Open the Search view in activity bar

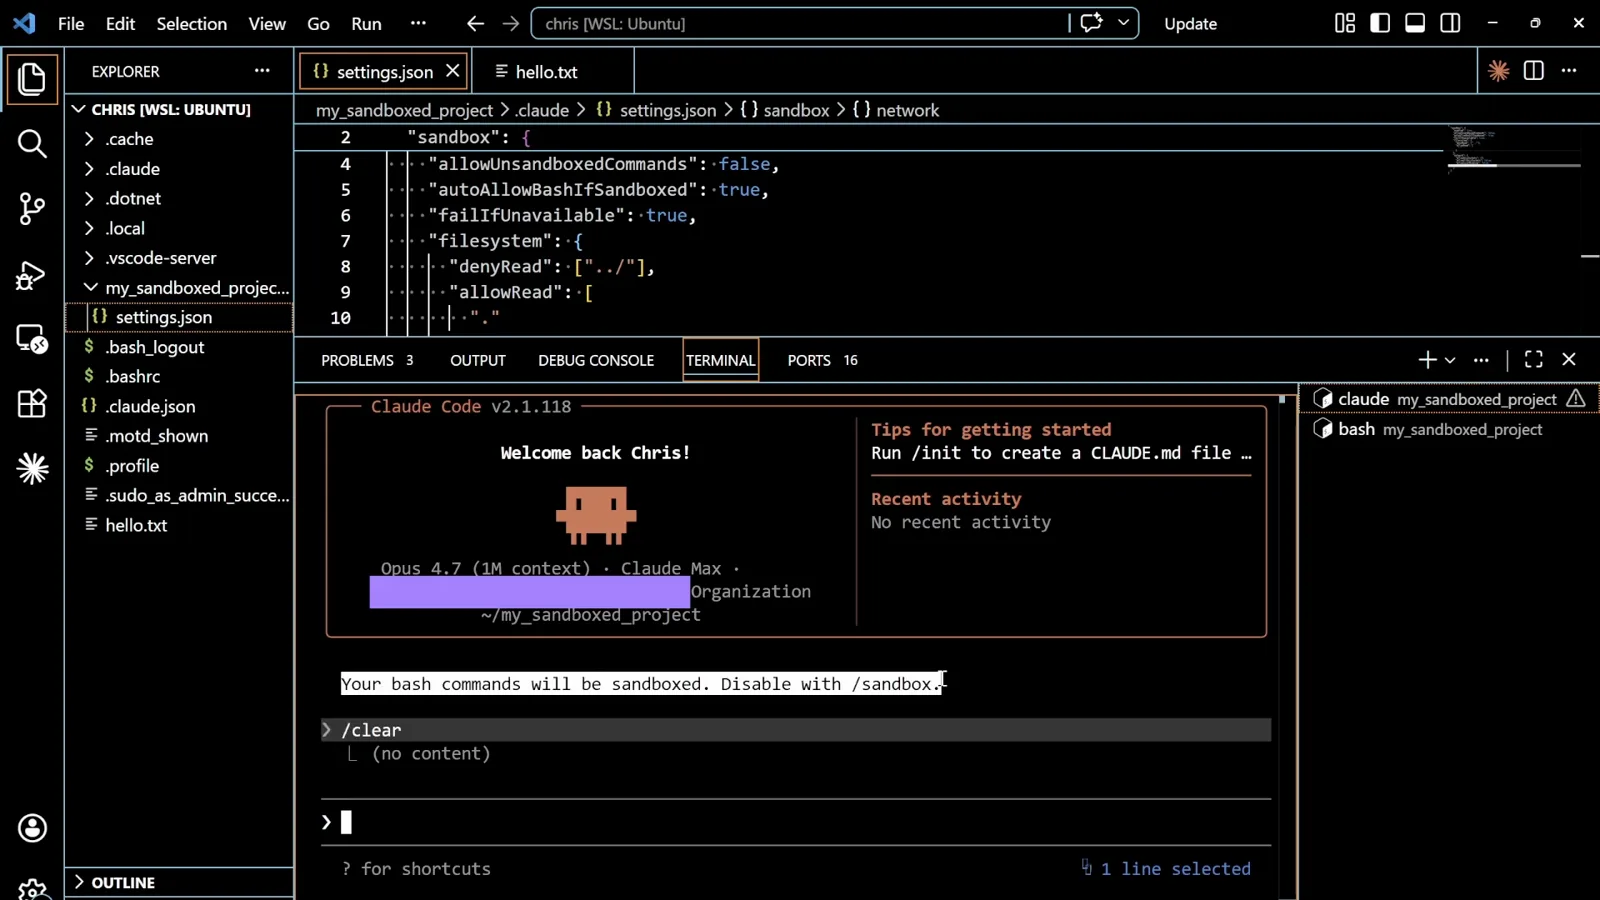pos(32,144)
